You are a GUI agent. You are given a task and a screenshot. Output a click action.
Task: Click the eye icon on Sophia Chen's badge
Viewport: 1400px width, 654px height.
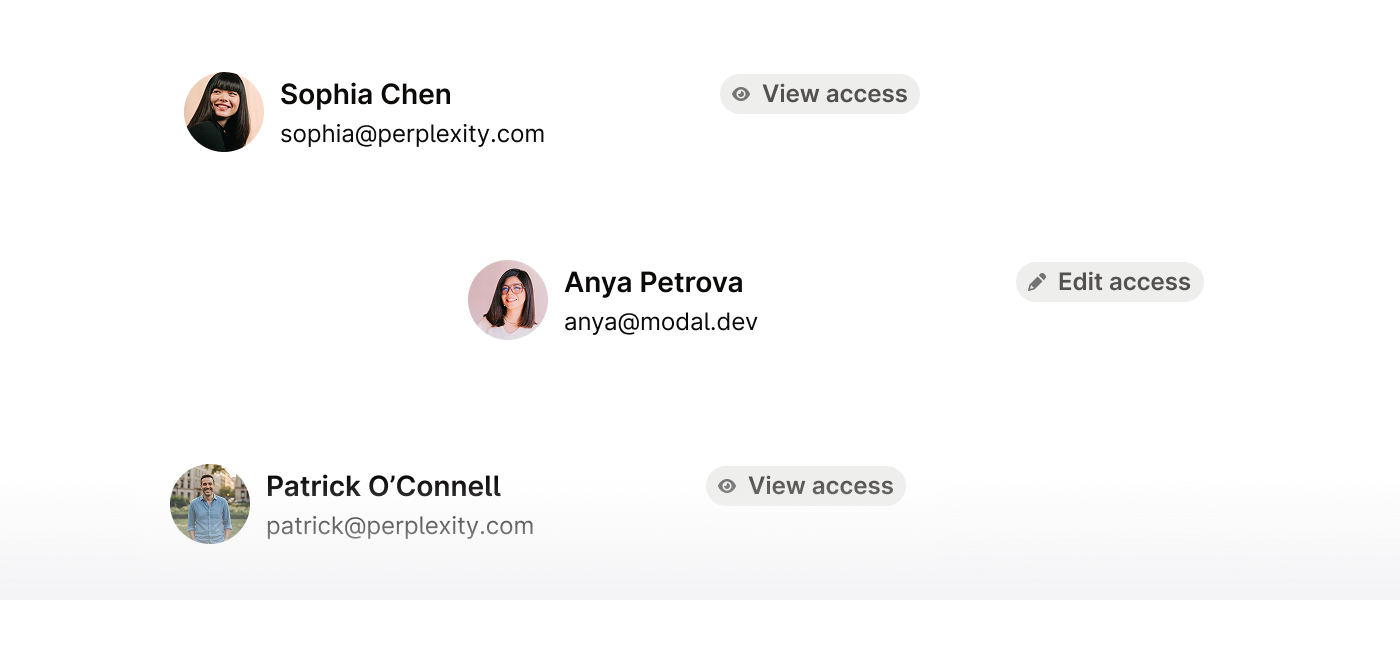(741, 94)
